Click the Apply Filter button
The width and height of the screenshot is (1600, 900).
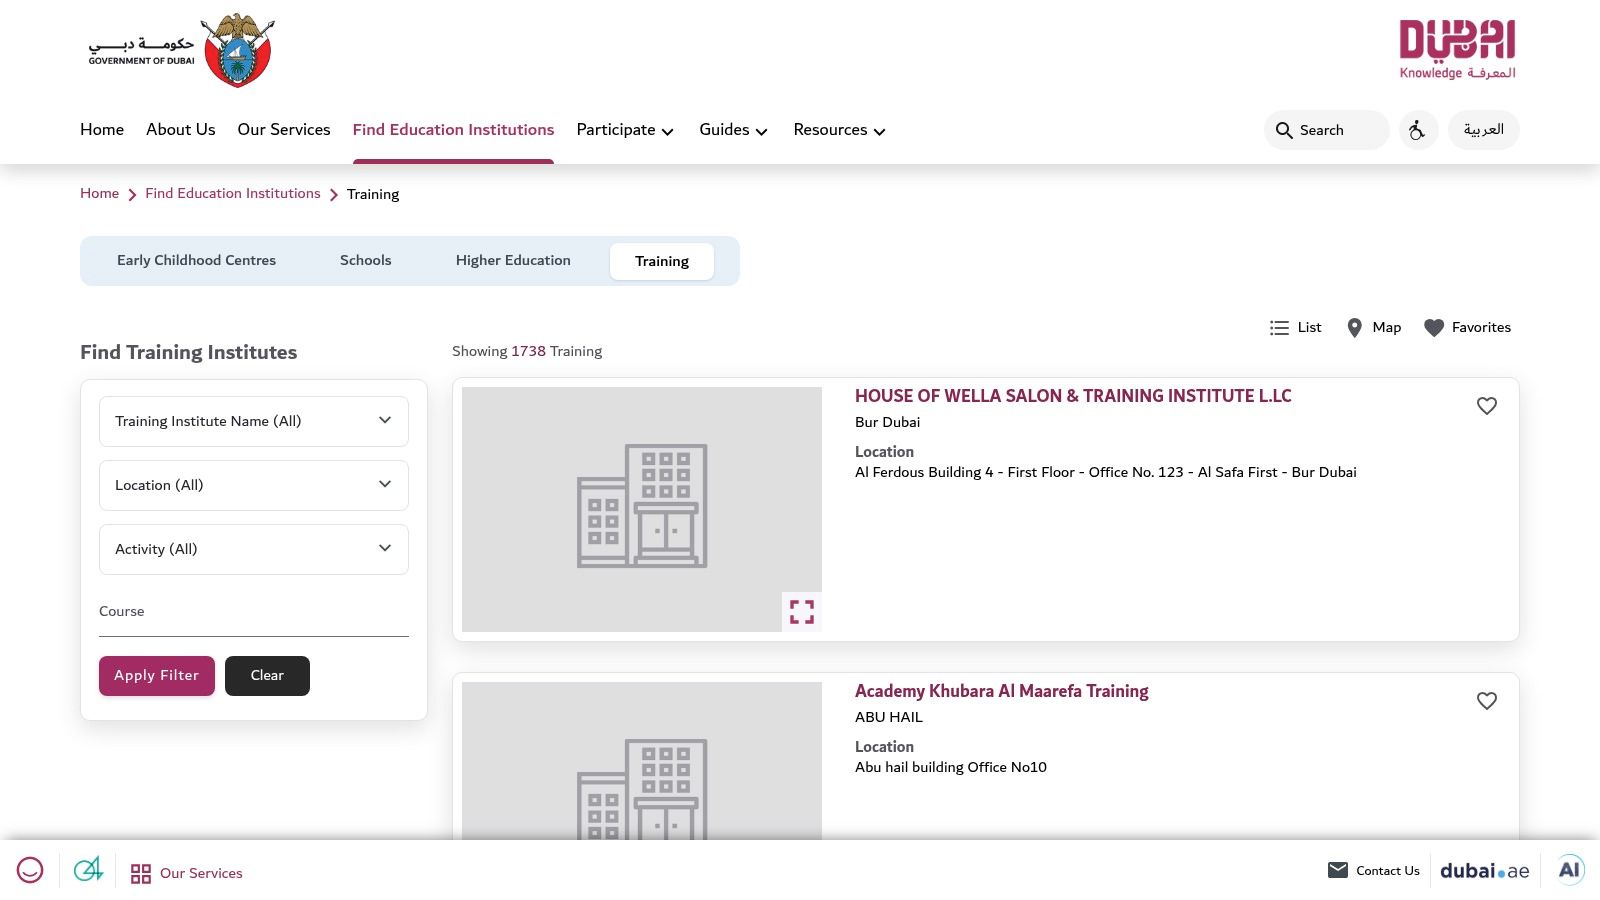pos(156,675)
